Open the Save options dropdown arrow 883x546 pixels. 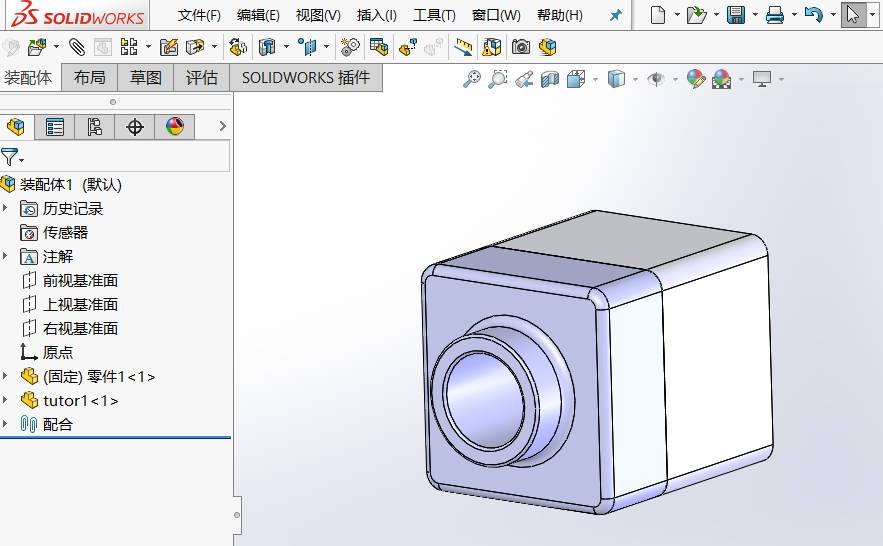[755, 15]
